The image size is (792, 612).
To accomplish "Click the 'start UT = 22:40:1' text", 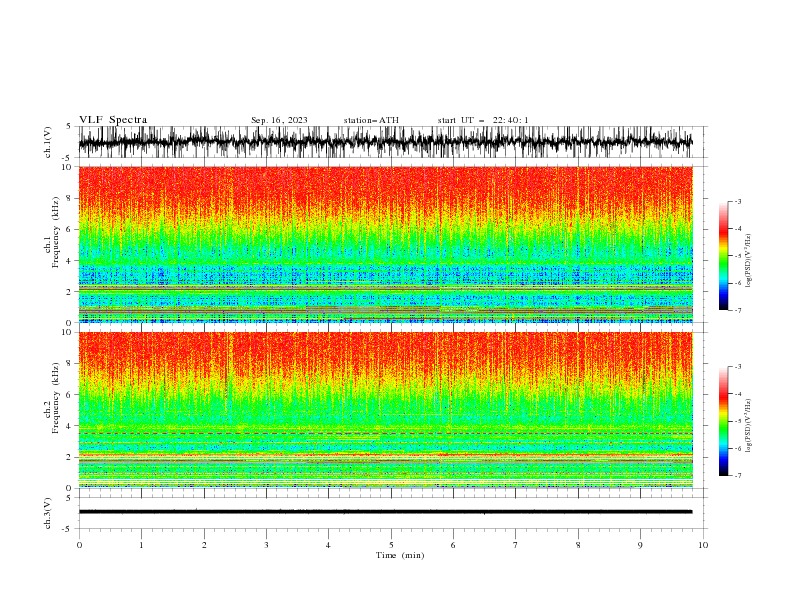I will tap(483, 120).
